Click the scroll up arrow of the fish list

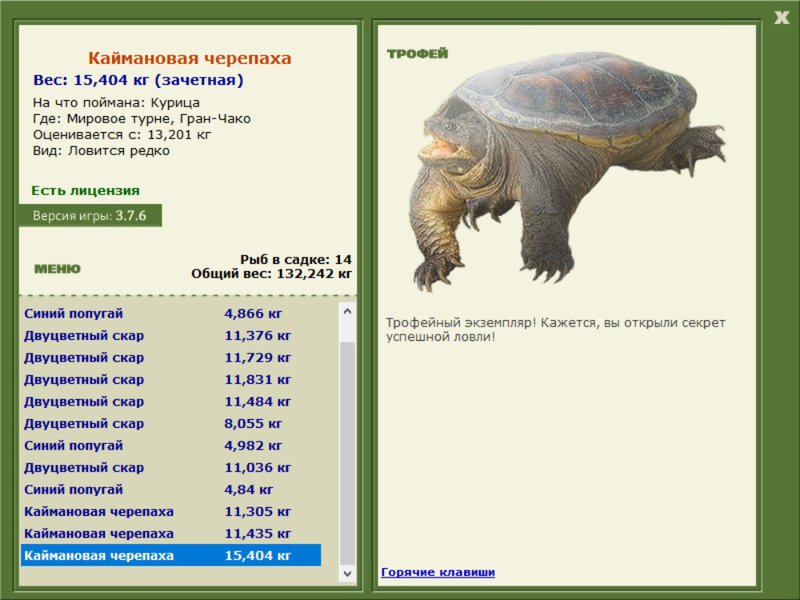[x=347, y=311]
